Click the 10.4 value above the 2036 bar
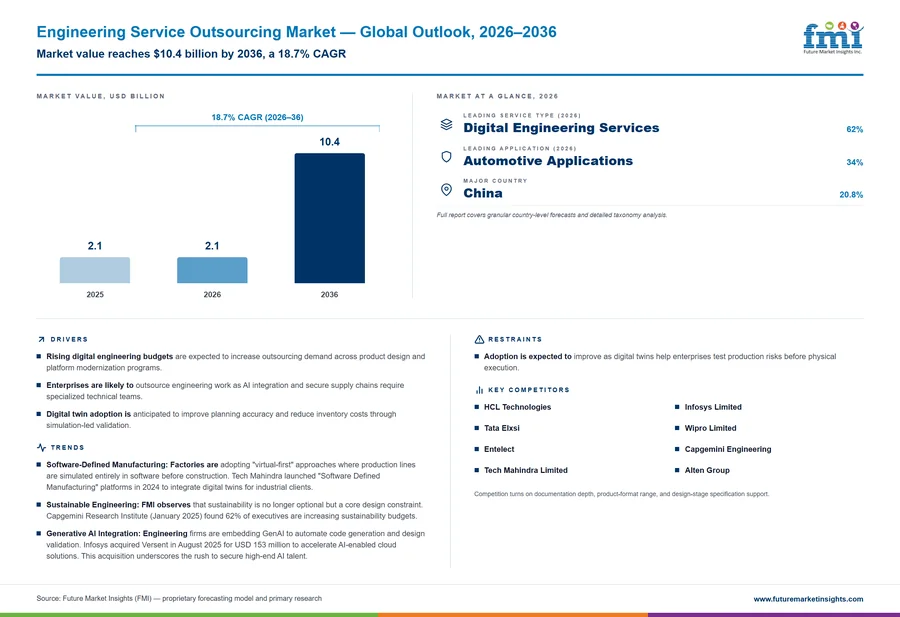900x617 pixels. (x=329, y=142)
